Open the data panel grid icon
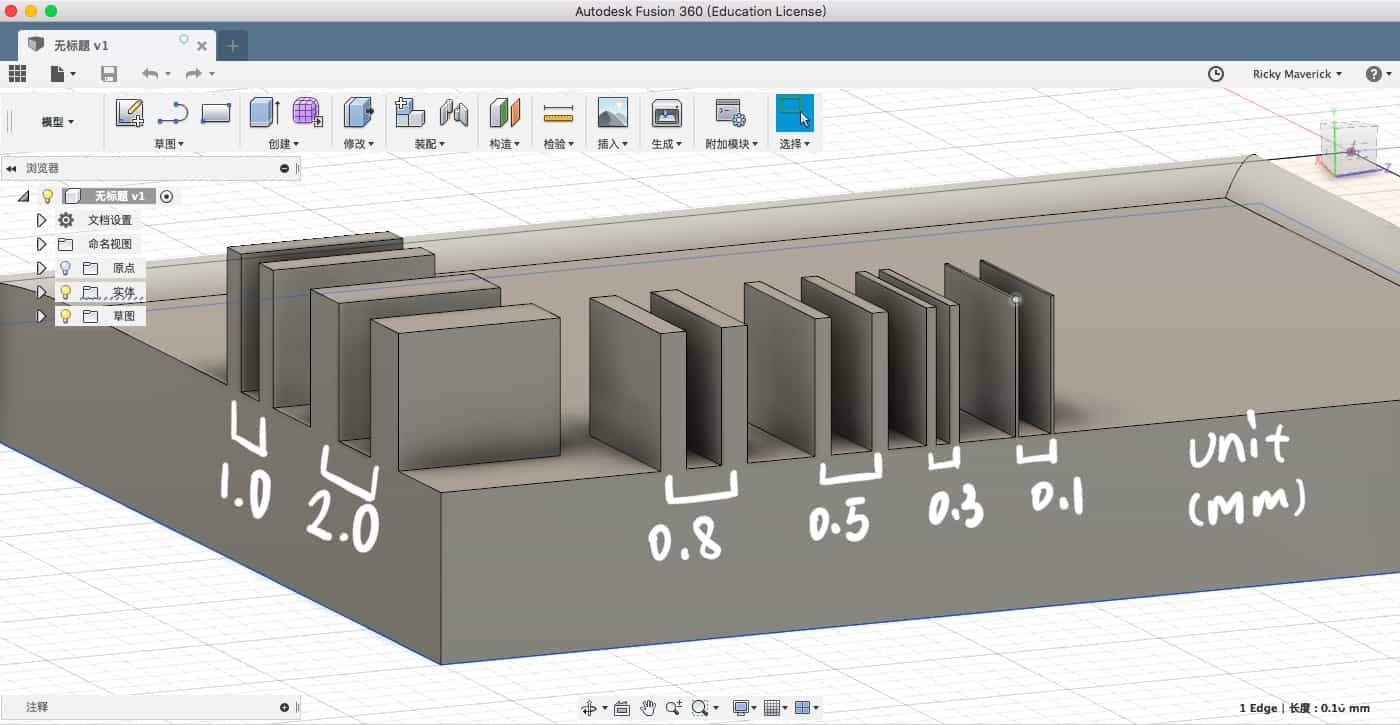This screenshot has height=725, width=1400. point(17,74)
